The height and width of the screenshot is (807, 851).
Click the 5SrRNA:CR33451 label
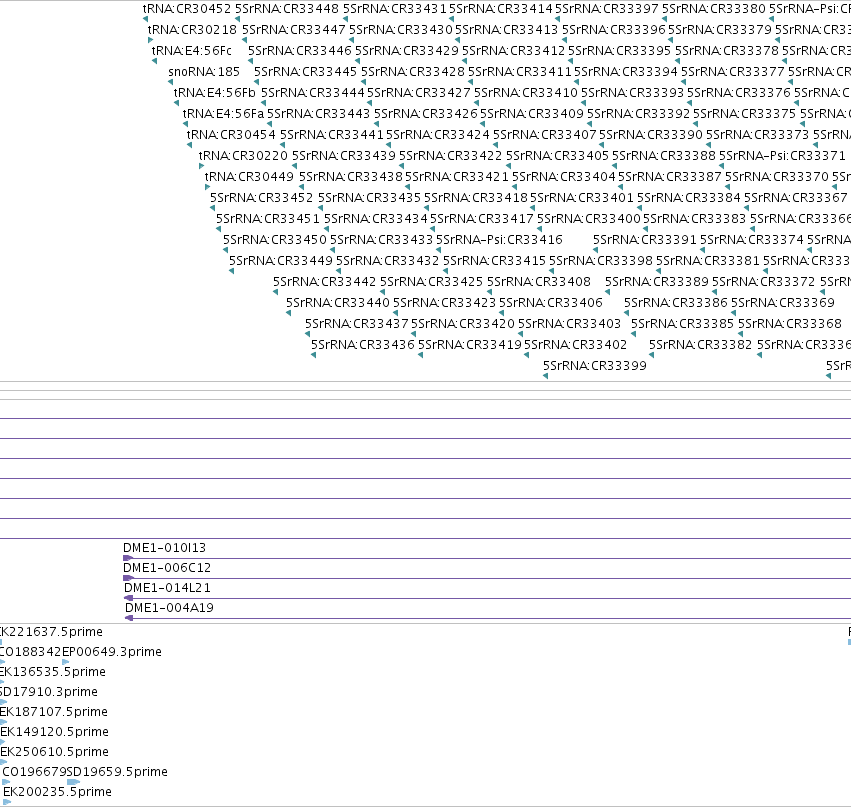click(268, 219)
